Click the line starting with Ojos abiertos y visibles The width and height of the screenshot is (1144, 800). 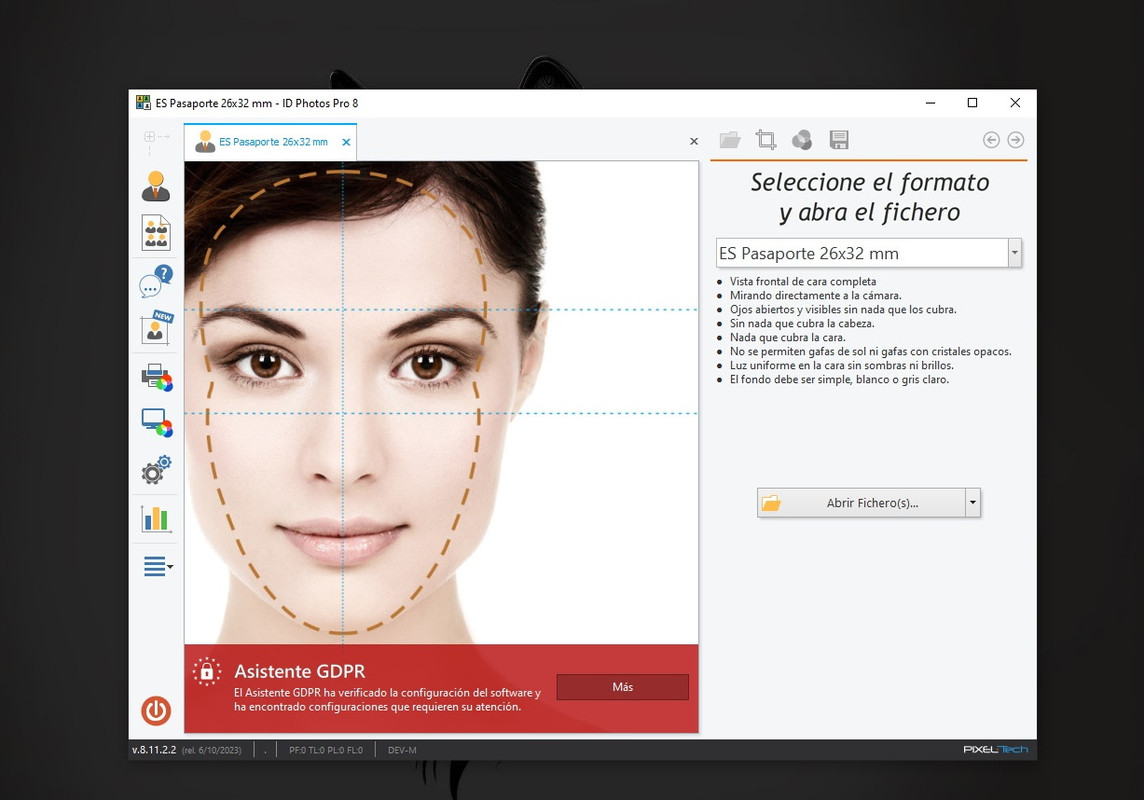[843, 309]
